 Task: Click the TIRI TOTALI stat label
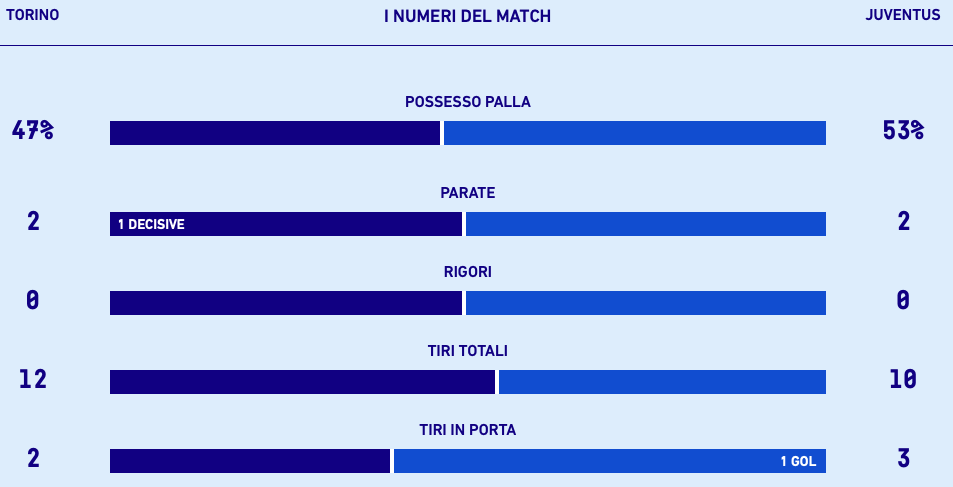coord(467,351)
